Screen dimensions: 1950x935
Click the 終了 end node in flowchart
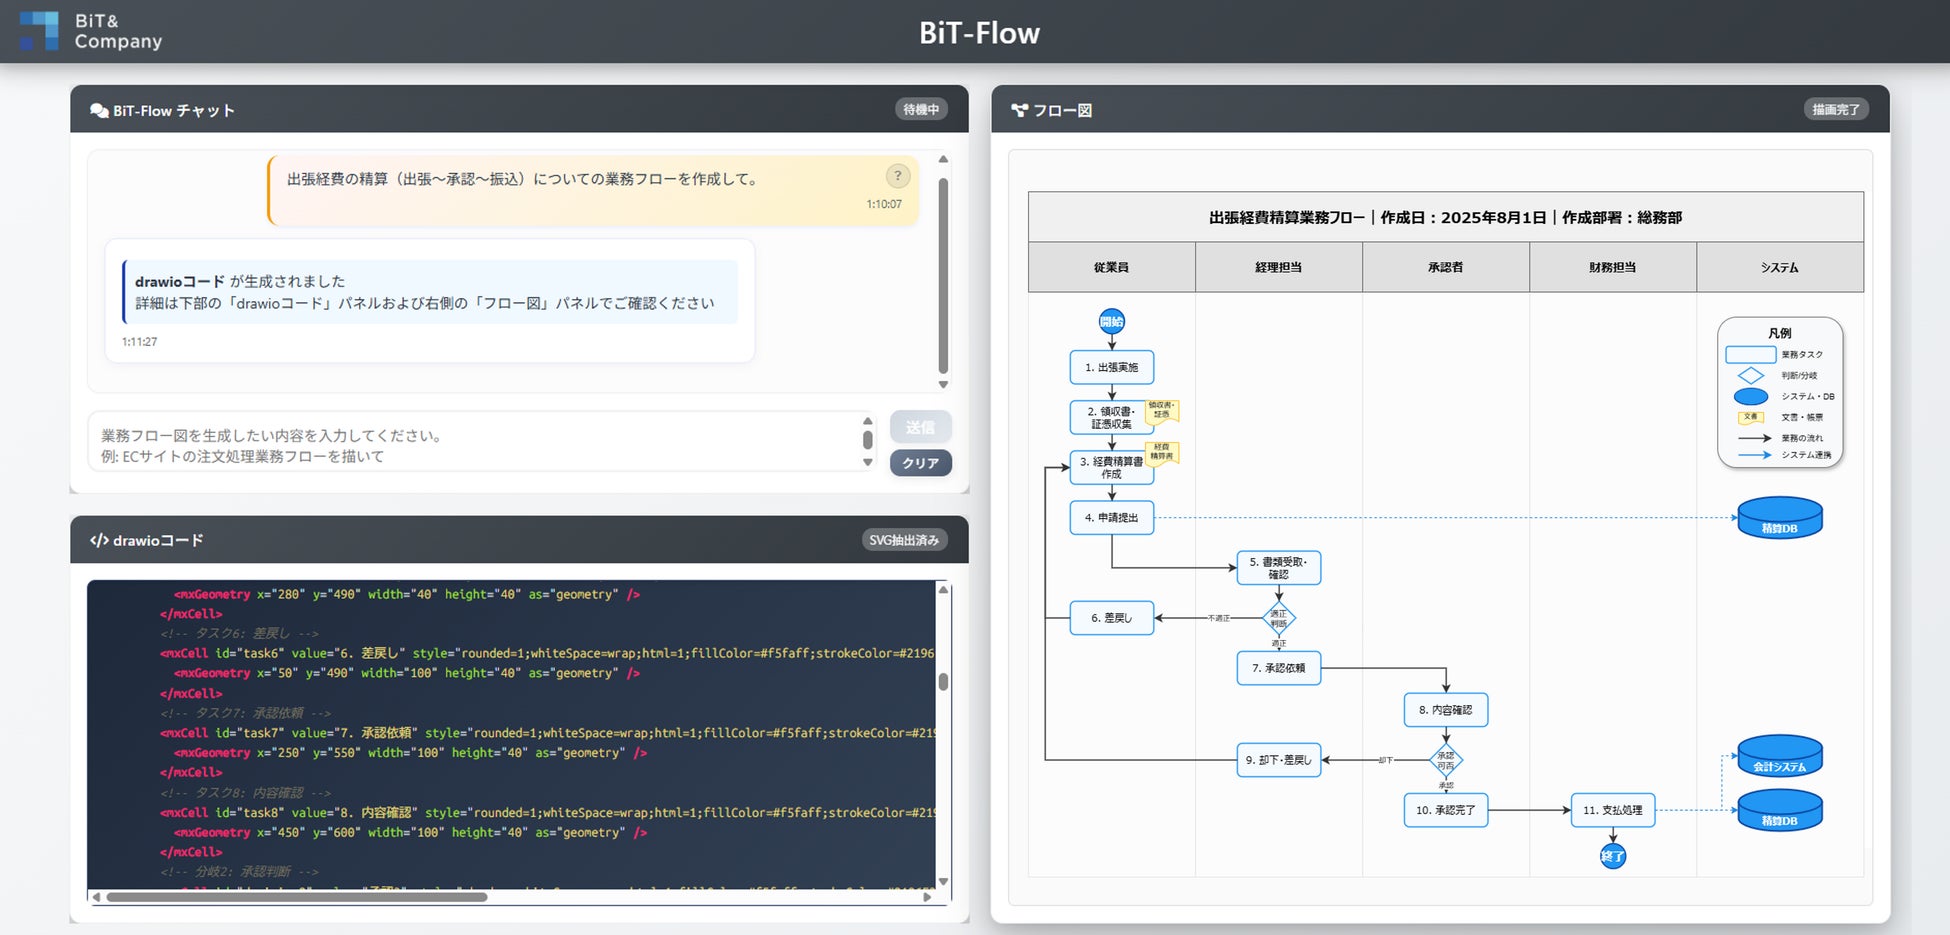pos(1612,856)
